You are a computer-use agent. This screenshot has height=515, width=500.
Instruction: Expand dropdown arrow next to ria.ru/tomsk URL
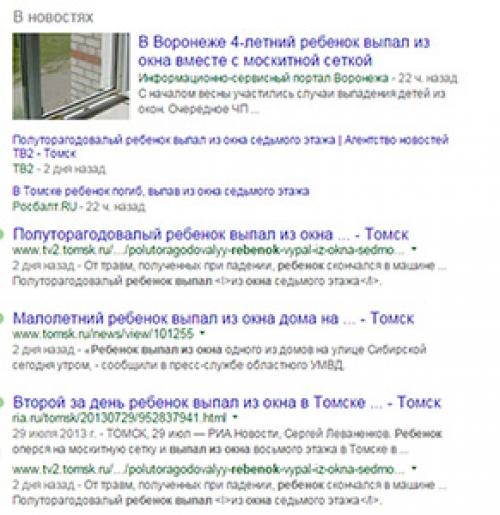coord(235,417)
